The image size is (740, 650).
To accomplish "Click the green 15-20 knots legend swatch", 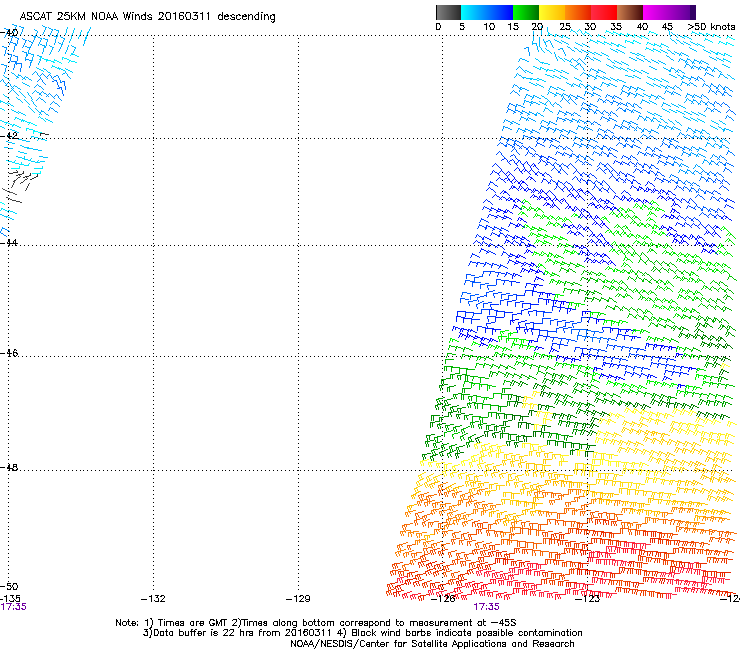I will [526, 12].
